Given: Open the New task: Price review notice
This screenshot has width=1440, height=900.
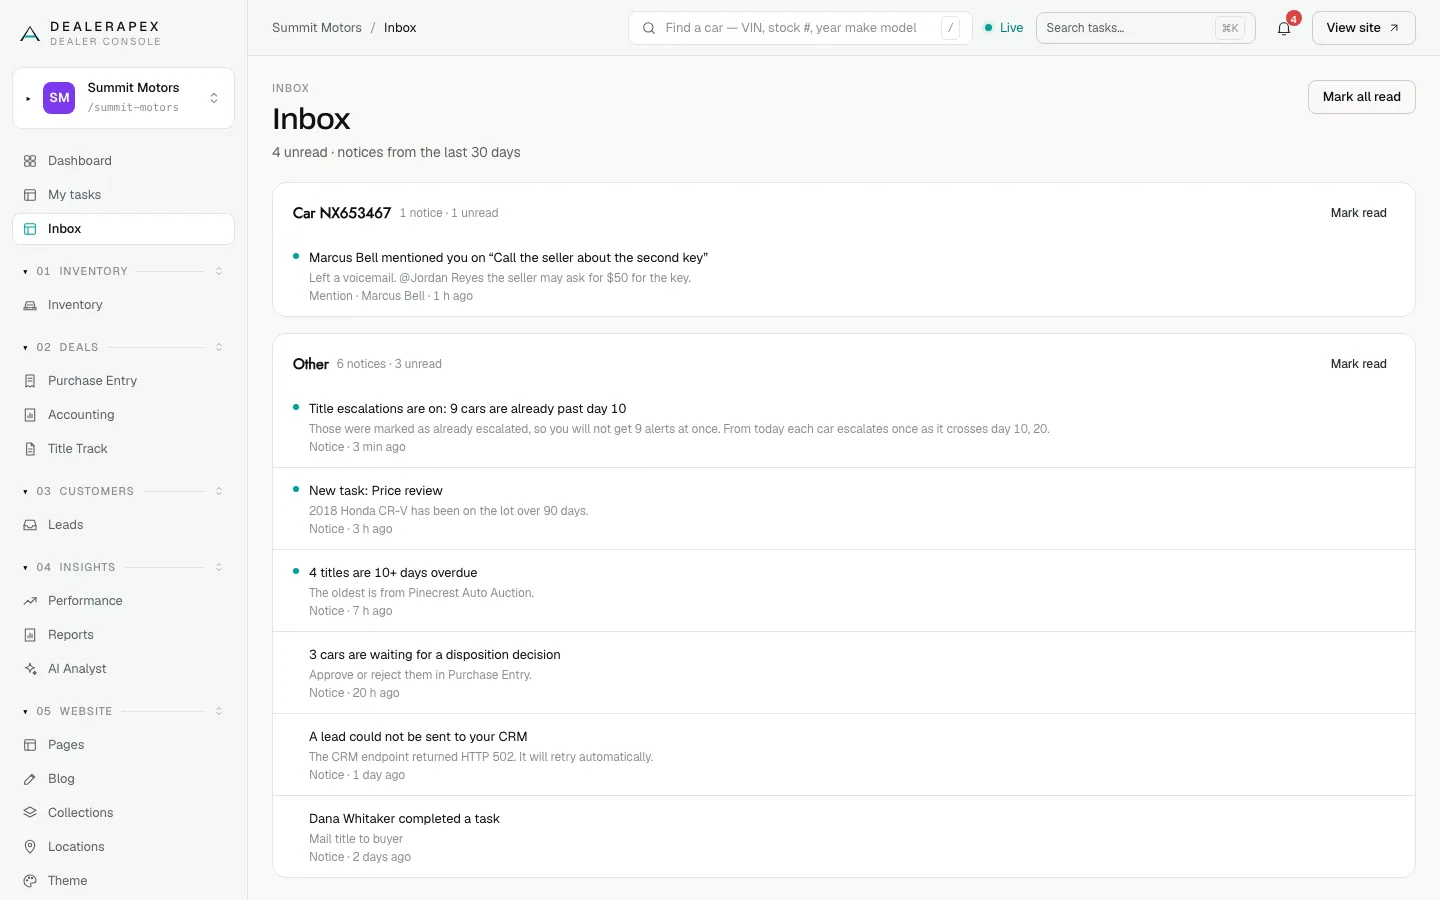Looking at the screenshot, I should pyautogui.click(x=844, y=509).
